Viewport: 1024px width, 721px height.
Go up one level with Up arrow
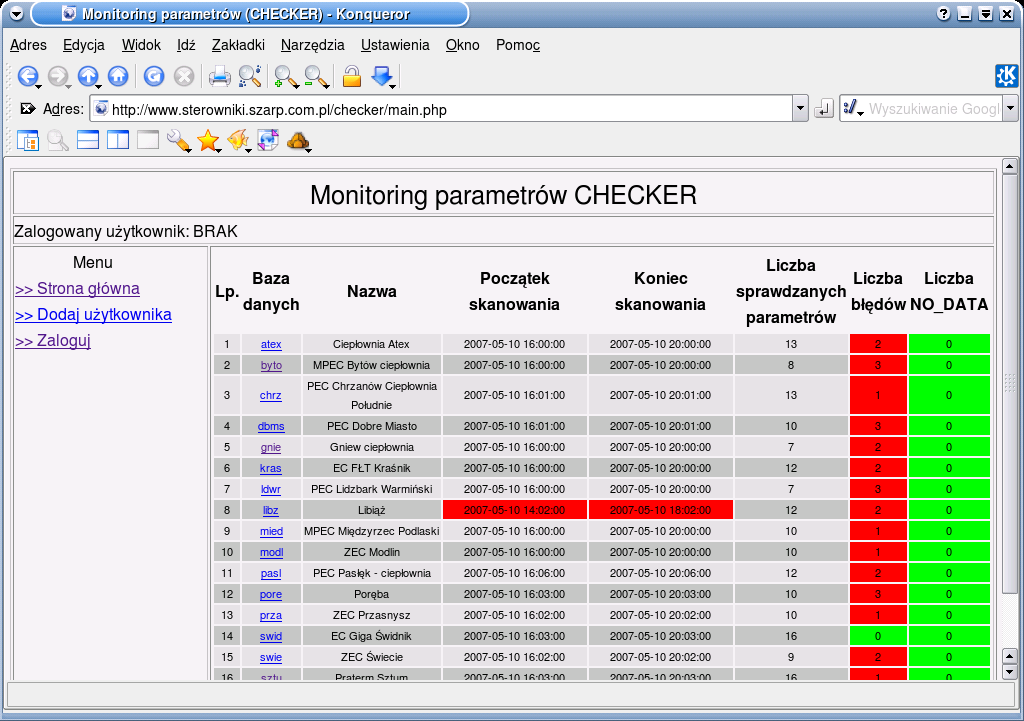(88, 76)
